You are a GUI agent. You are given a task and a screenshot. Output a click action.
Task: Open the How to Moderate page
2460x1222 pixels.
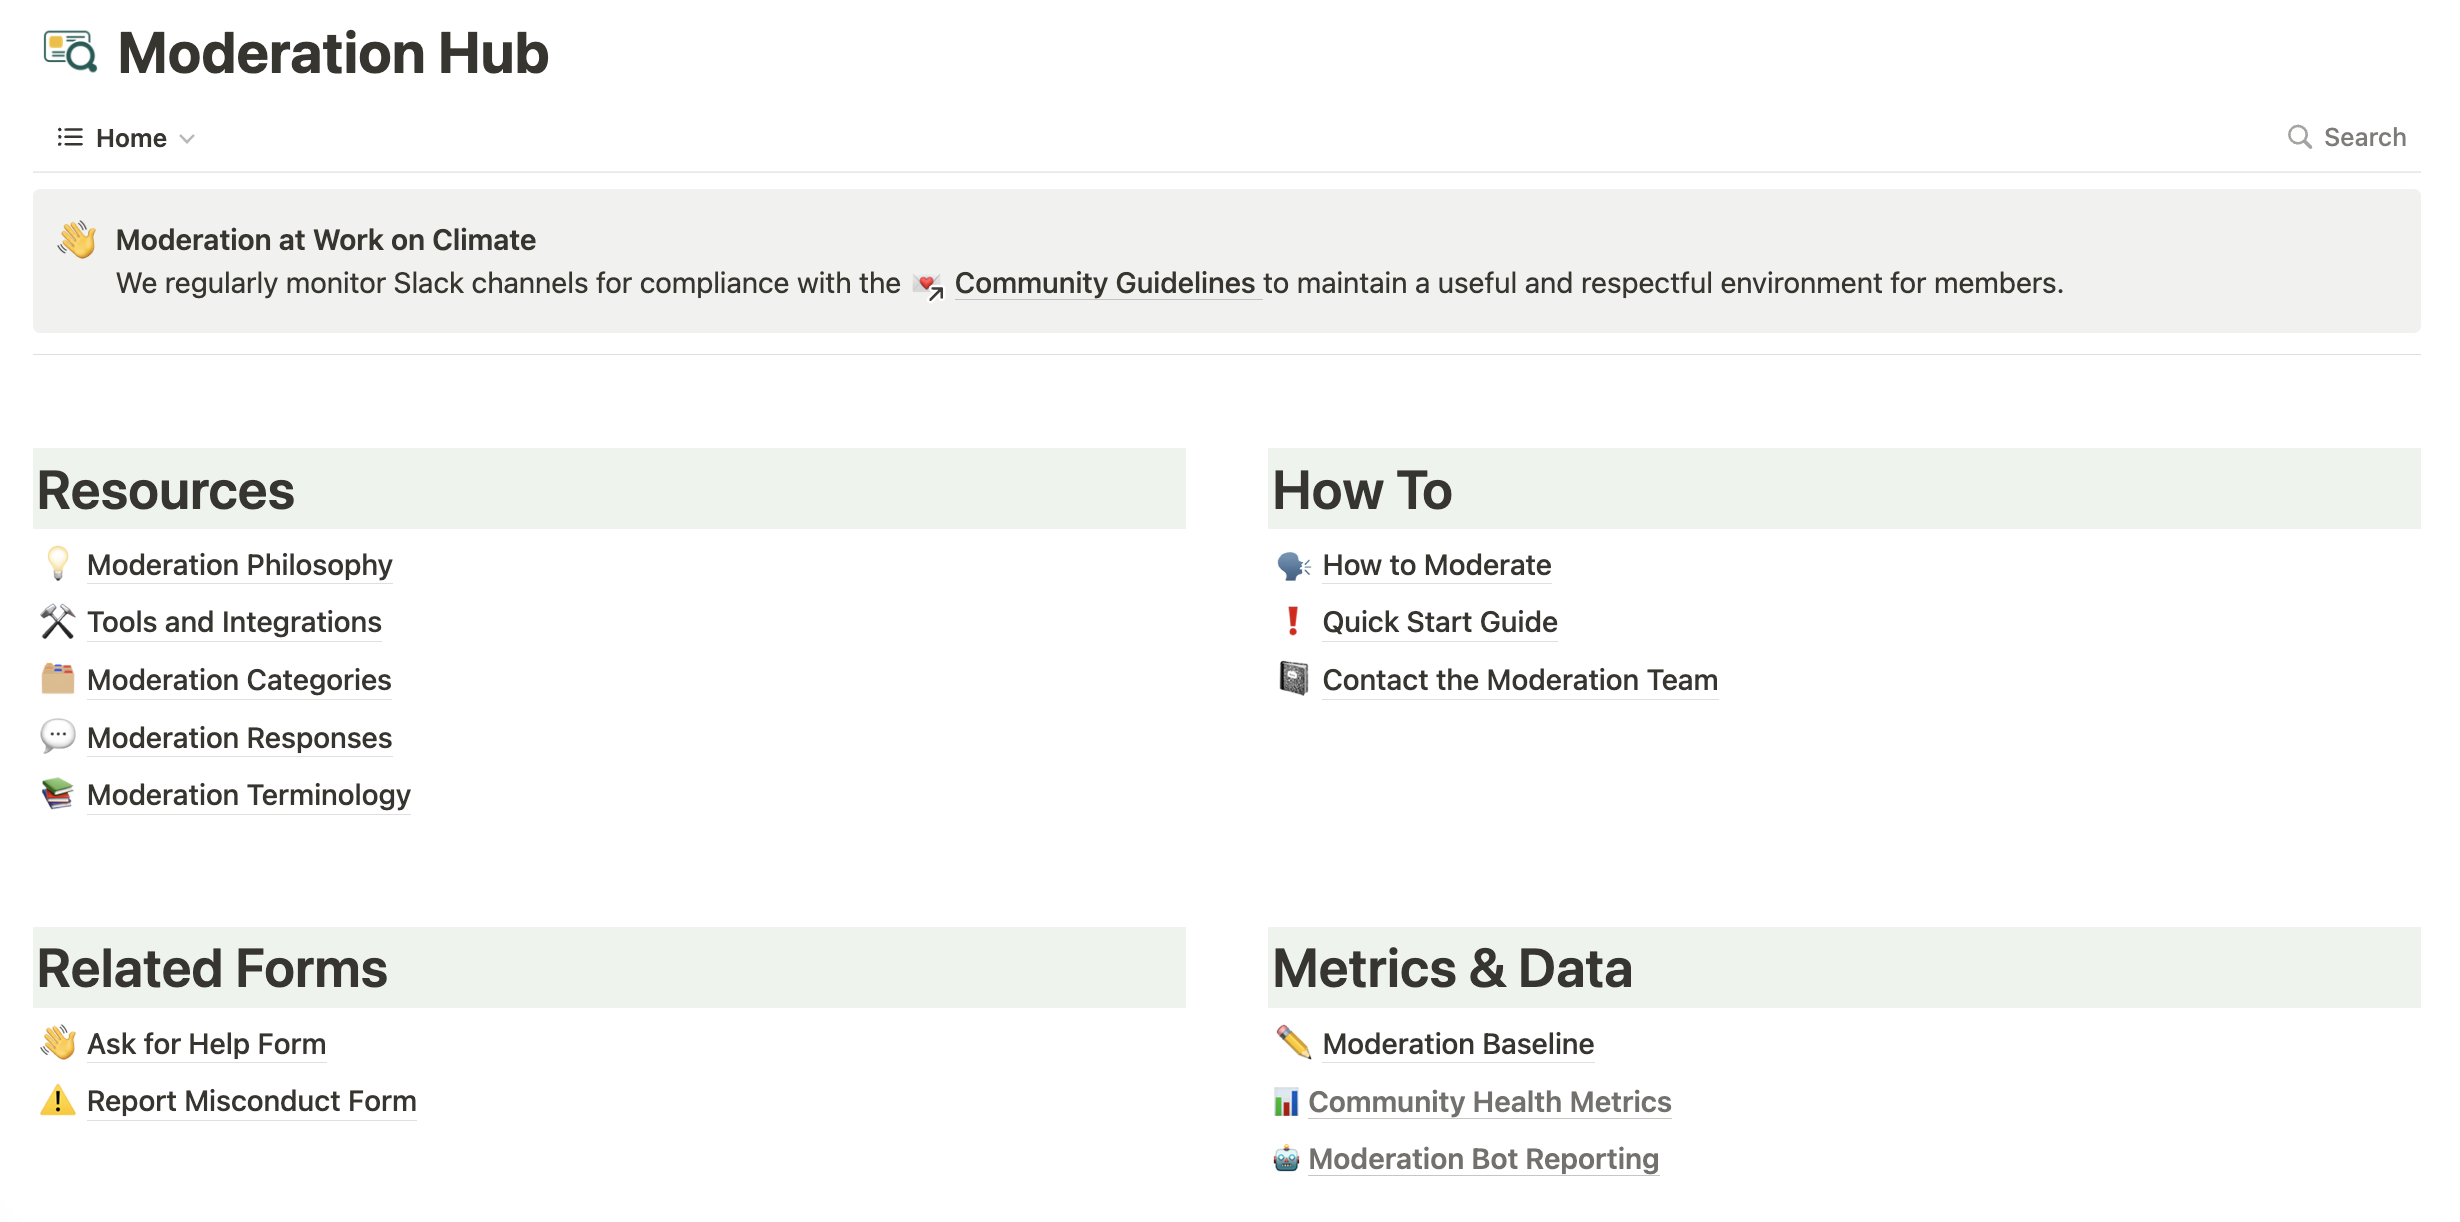tap(1436, 565)
